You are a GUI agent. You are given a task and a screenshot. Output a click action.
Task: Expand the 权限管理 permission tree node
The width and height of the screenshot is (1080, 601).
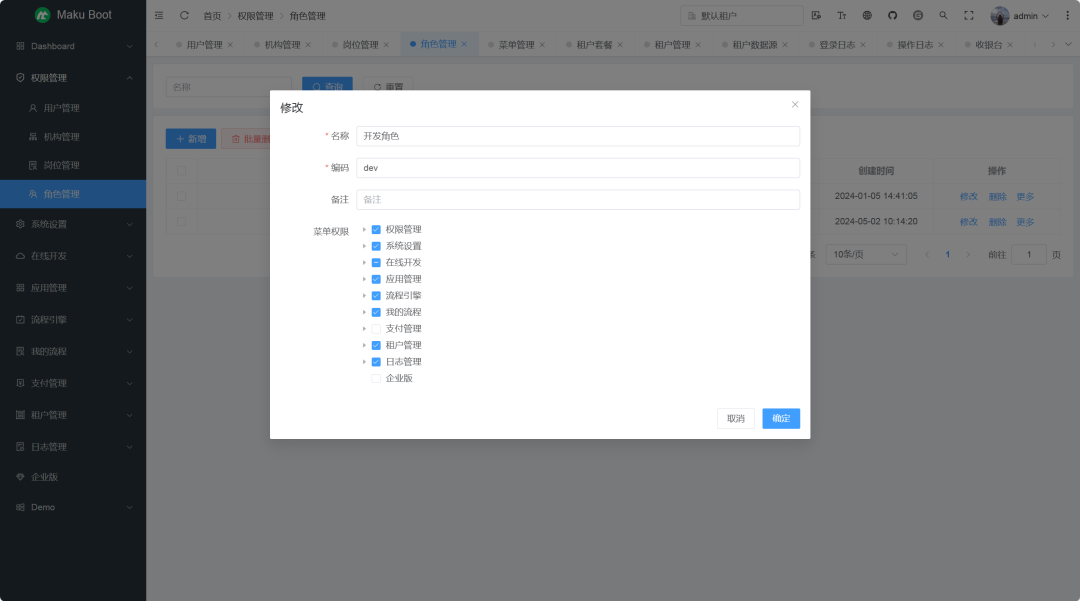coord(365,229)
